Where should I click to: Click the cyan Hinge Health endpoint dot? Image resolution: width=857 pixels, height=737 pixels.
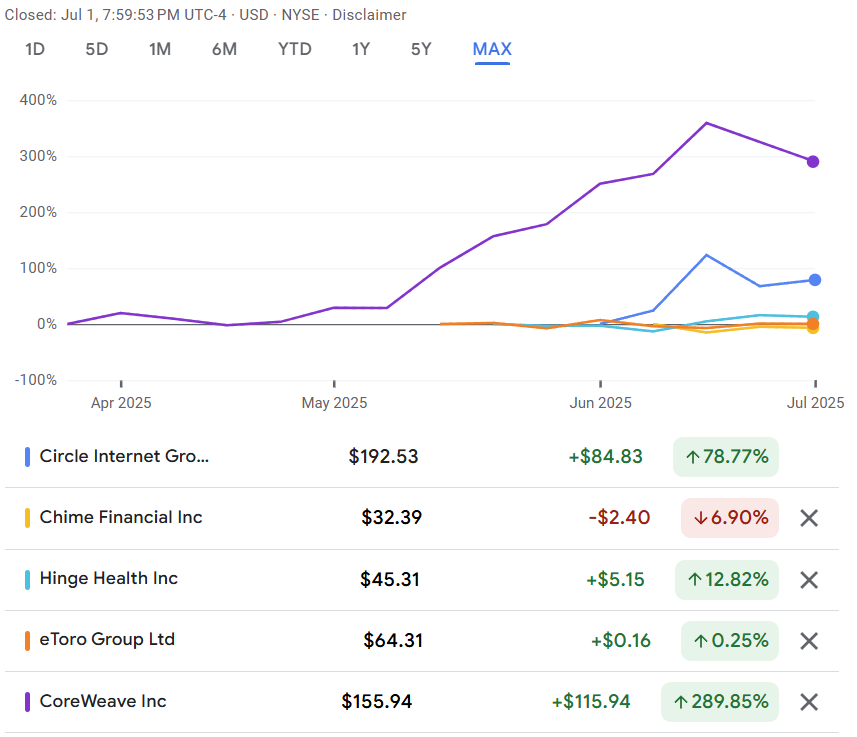(813, 317)
